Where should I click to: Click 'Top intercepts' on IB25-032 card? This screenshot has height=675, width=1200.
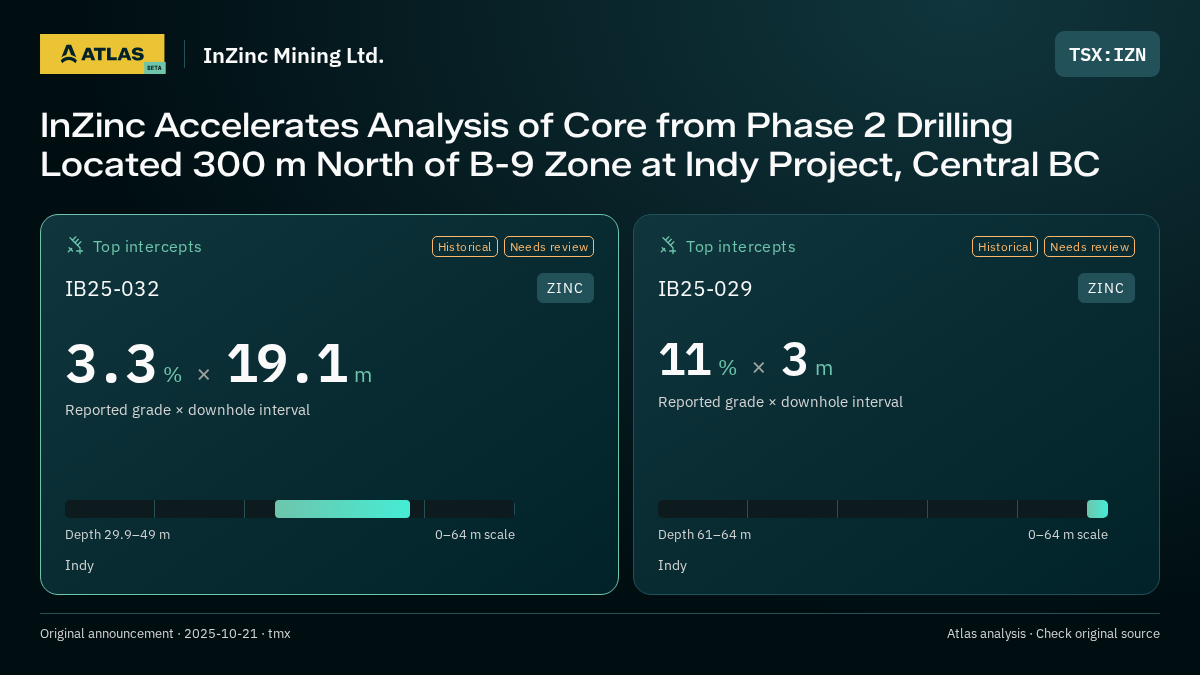[147, 246]
